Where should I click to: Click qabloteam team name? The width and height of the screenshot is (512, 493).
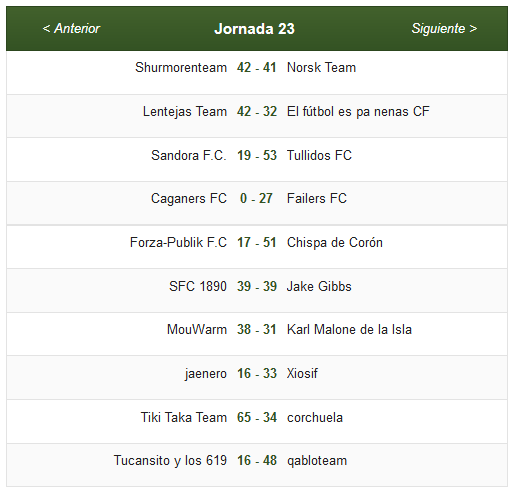(317, 461)
